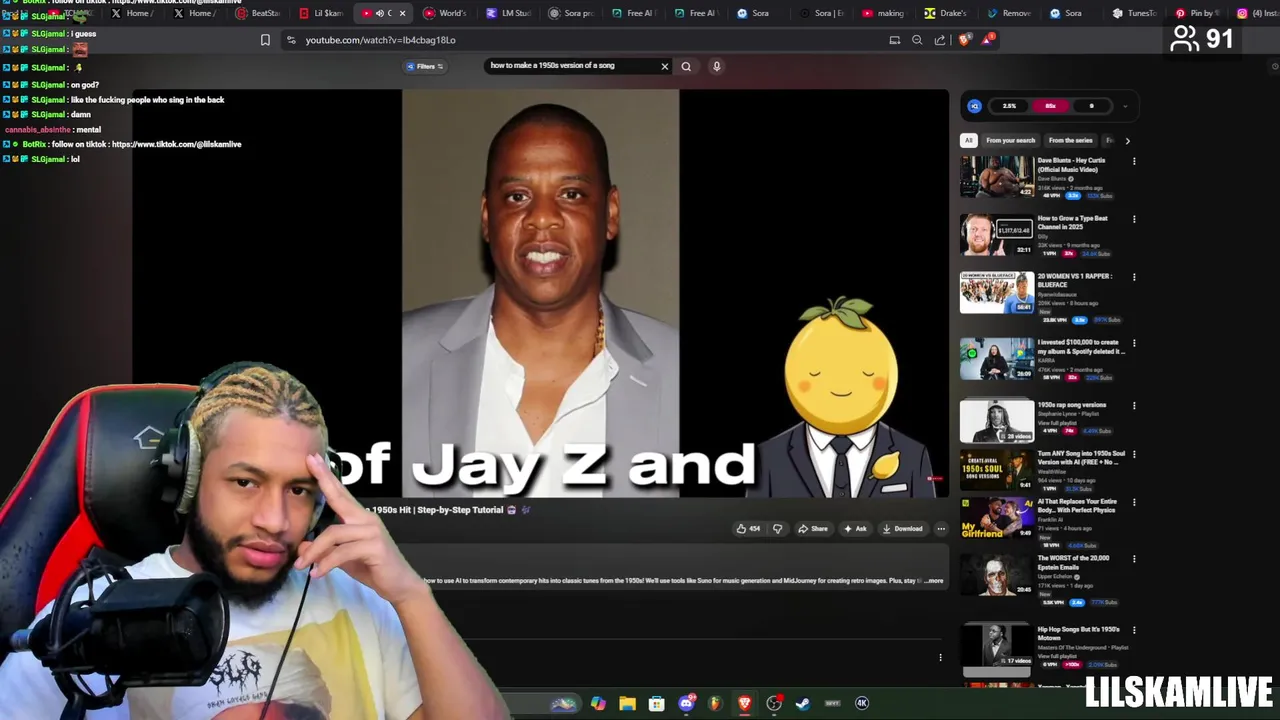The height and width of the screenshot is (720, 1280).
Task: Click the blue extension logo in the stats bar
Action: 975,106
